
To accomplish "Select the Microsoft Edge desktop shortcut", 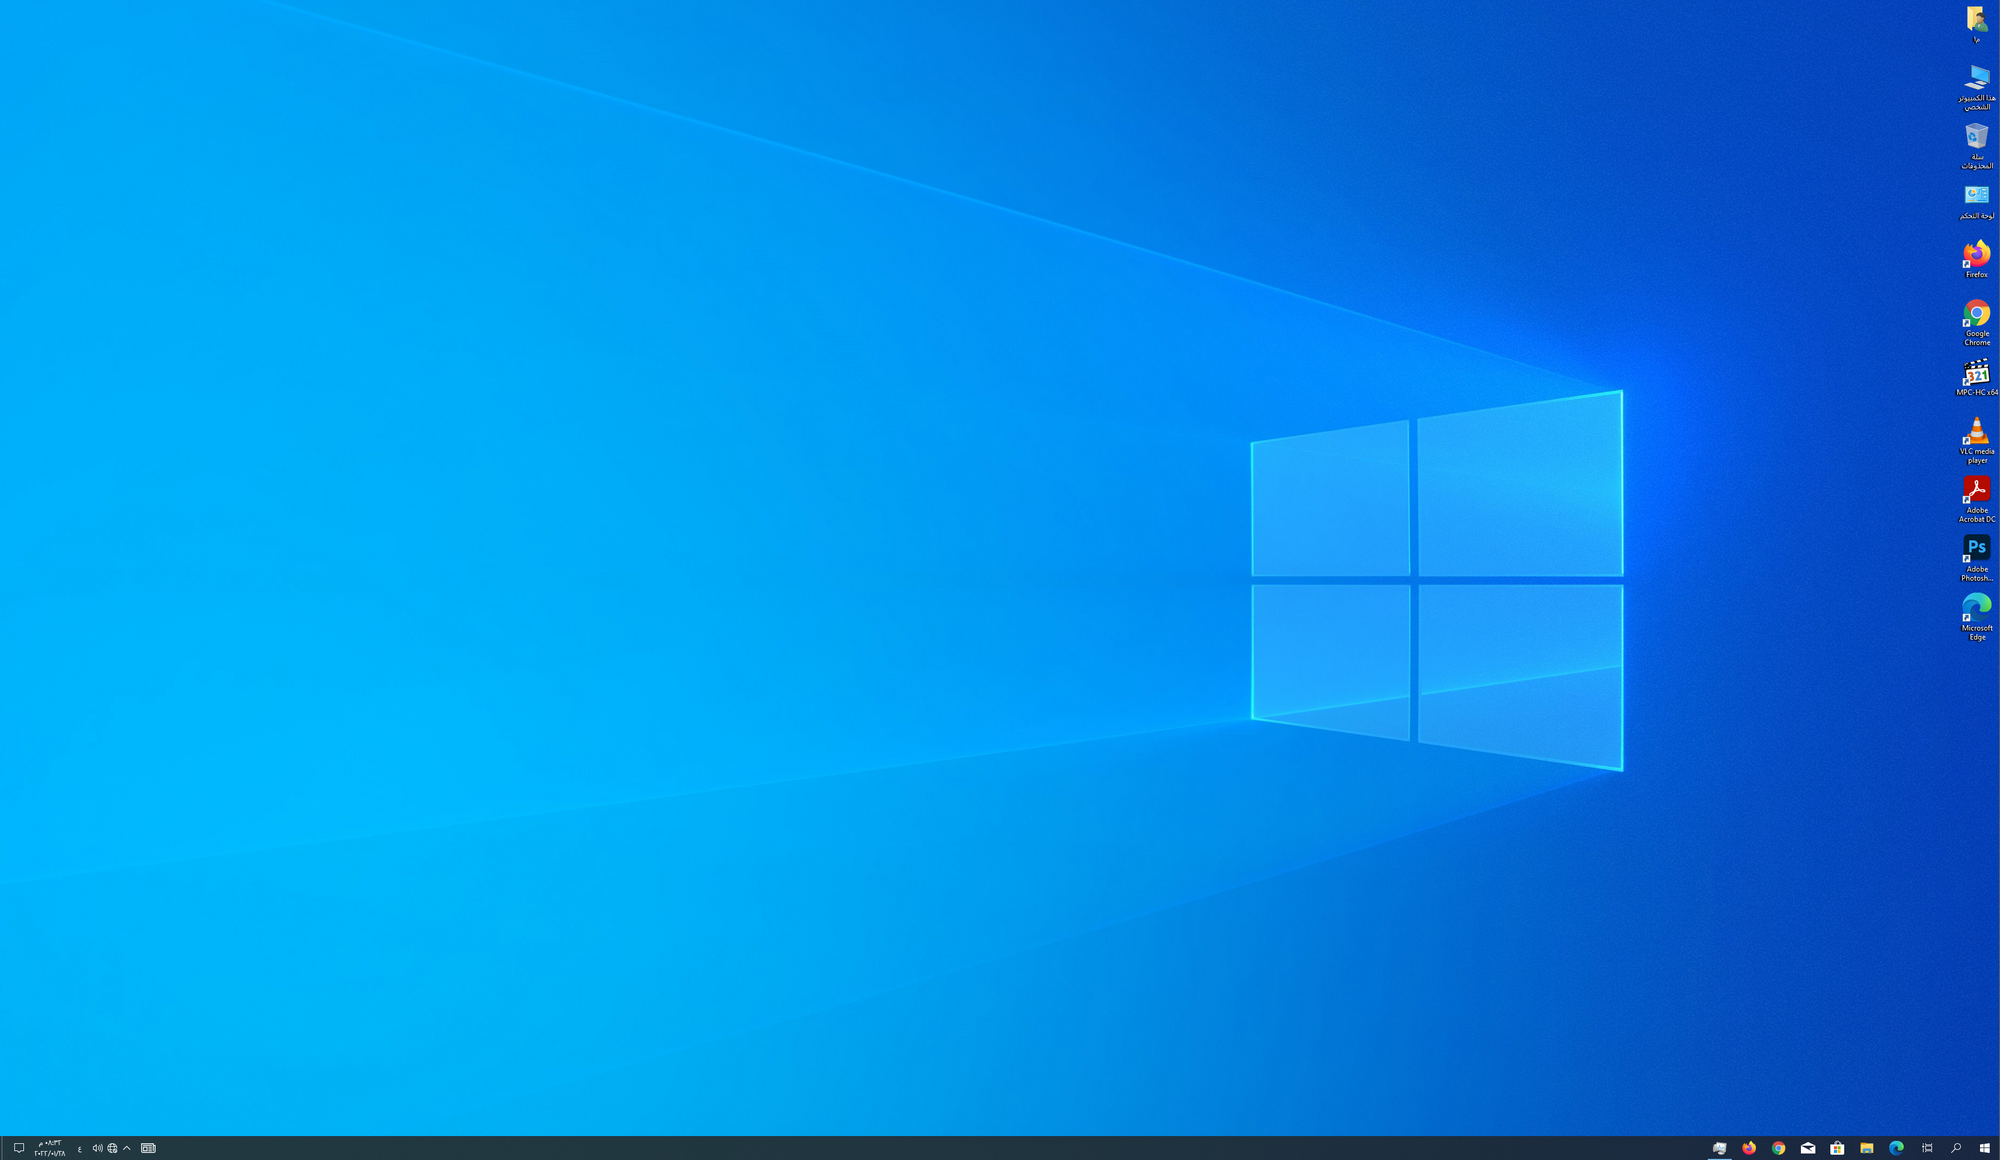I will click(x=1976, y=618).
